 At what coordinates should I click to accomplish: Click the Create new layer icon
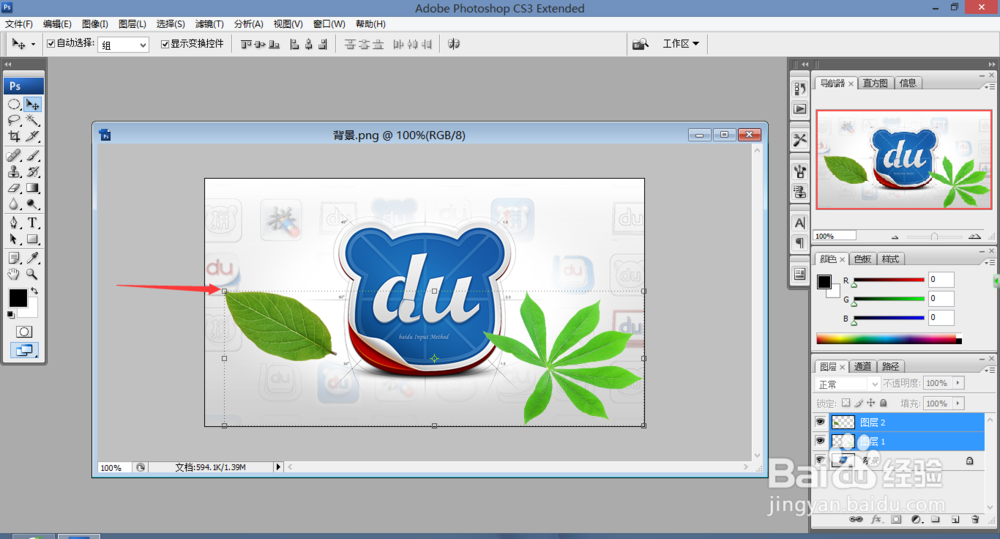click(x=955, y=519)
